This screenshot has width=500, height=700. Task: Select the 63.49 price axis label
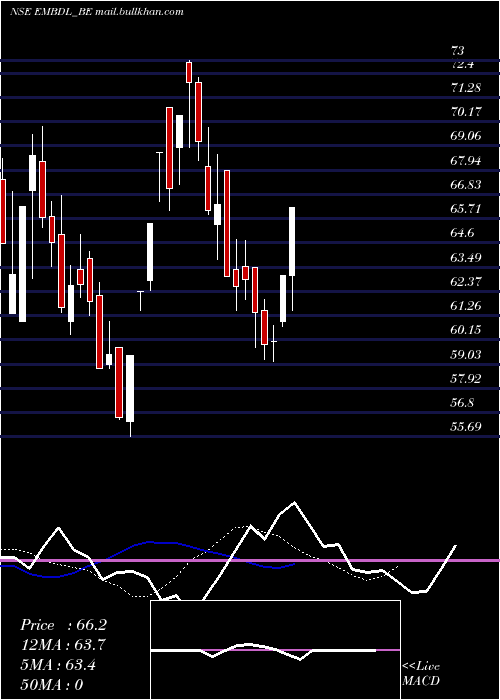tap(466, 257)
